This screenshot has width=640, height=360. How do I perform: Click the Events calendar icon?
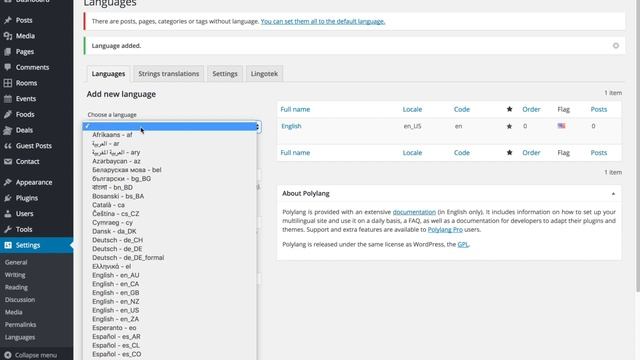pos(8,99)
